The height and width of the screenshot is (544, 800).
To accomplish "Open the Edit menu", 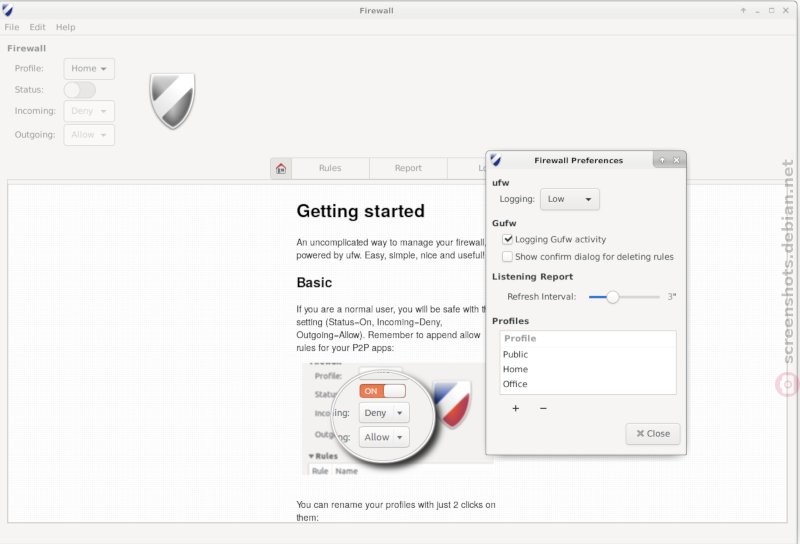I will pyautogui.click(x=37, y=27).
